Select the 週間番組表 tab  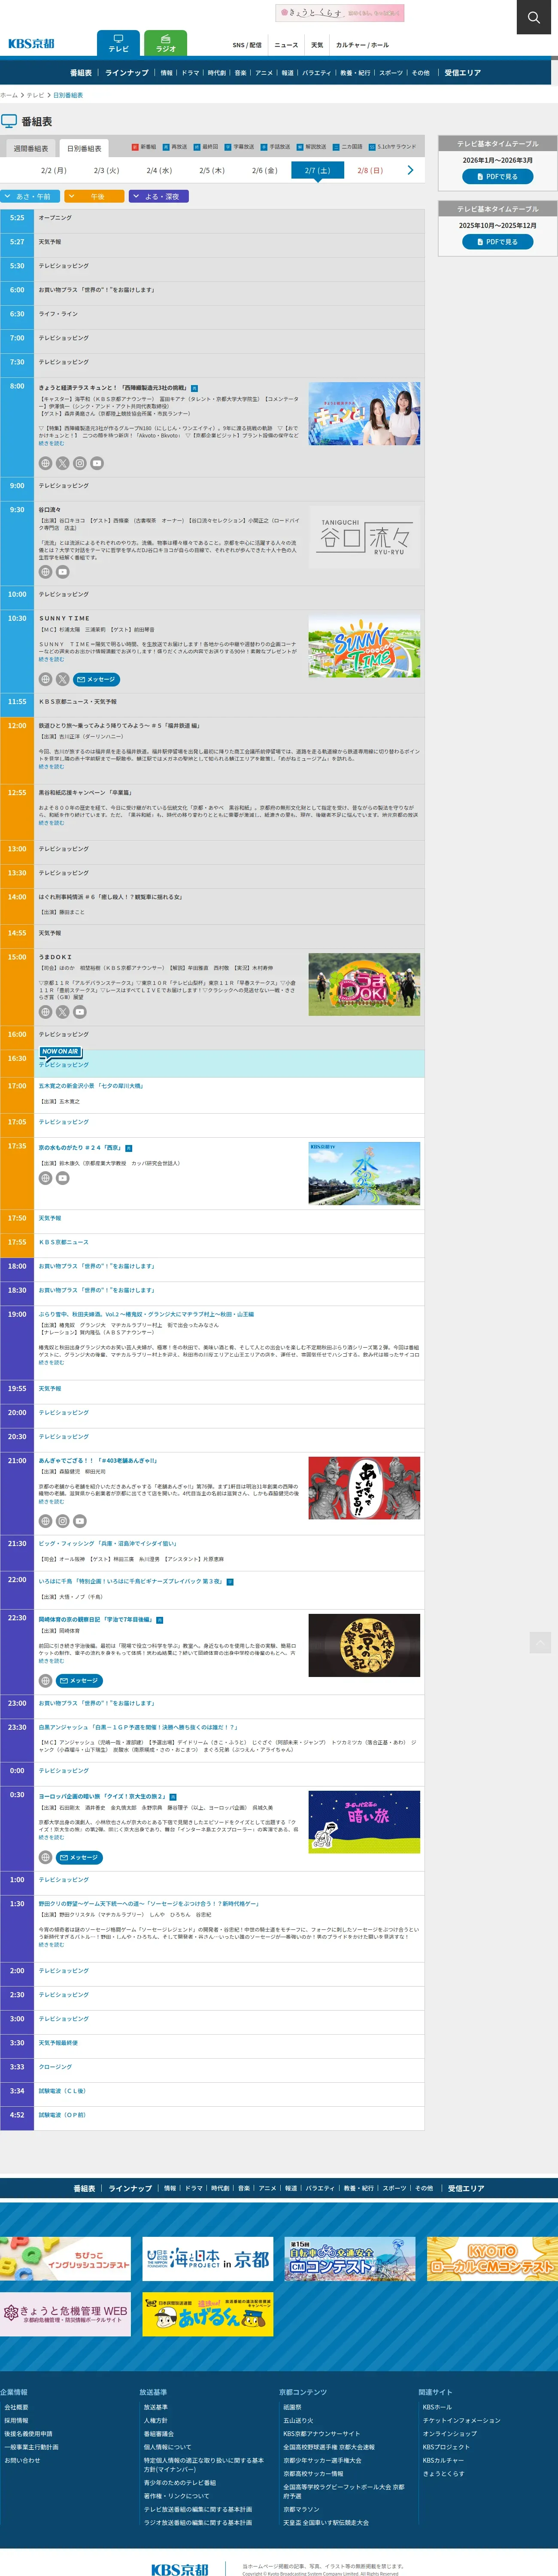(x=31, y=148)
